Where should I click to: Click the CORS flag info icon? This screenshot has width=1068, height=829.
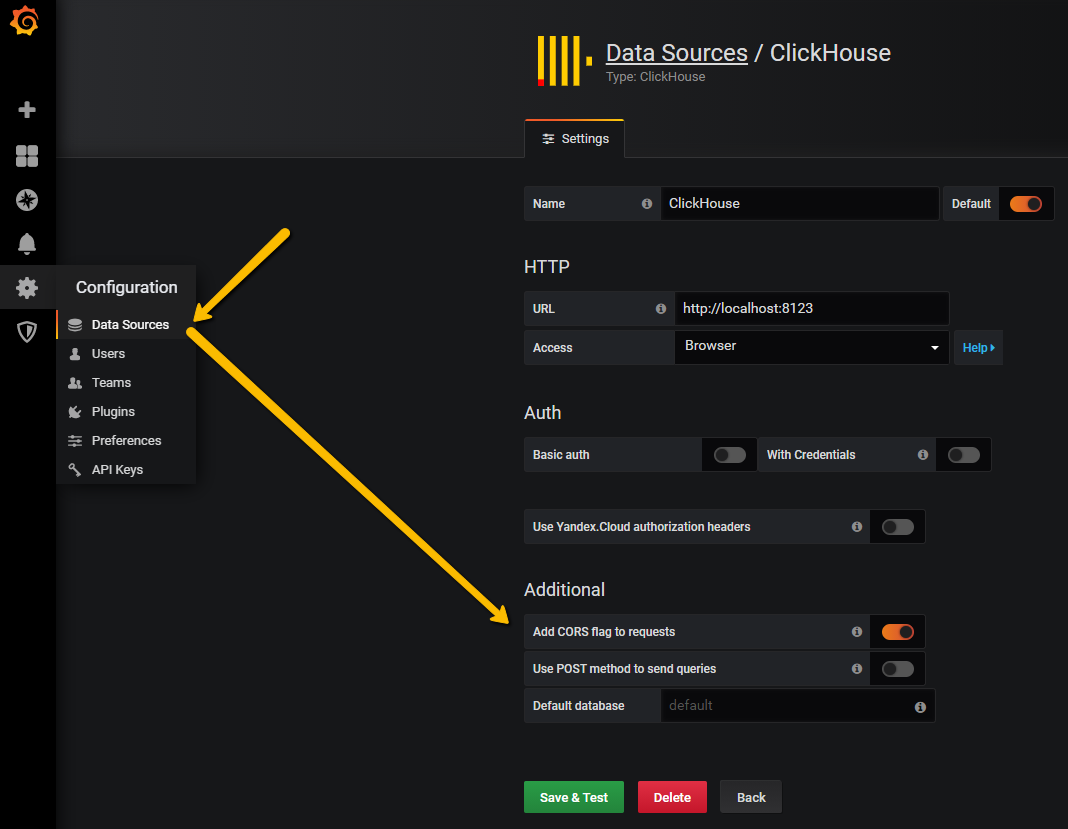point(857,631)
